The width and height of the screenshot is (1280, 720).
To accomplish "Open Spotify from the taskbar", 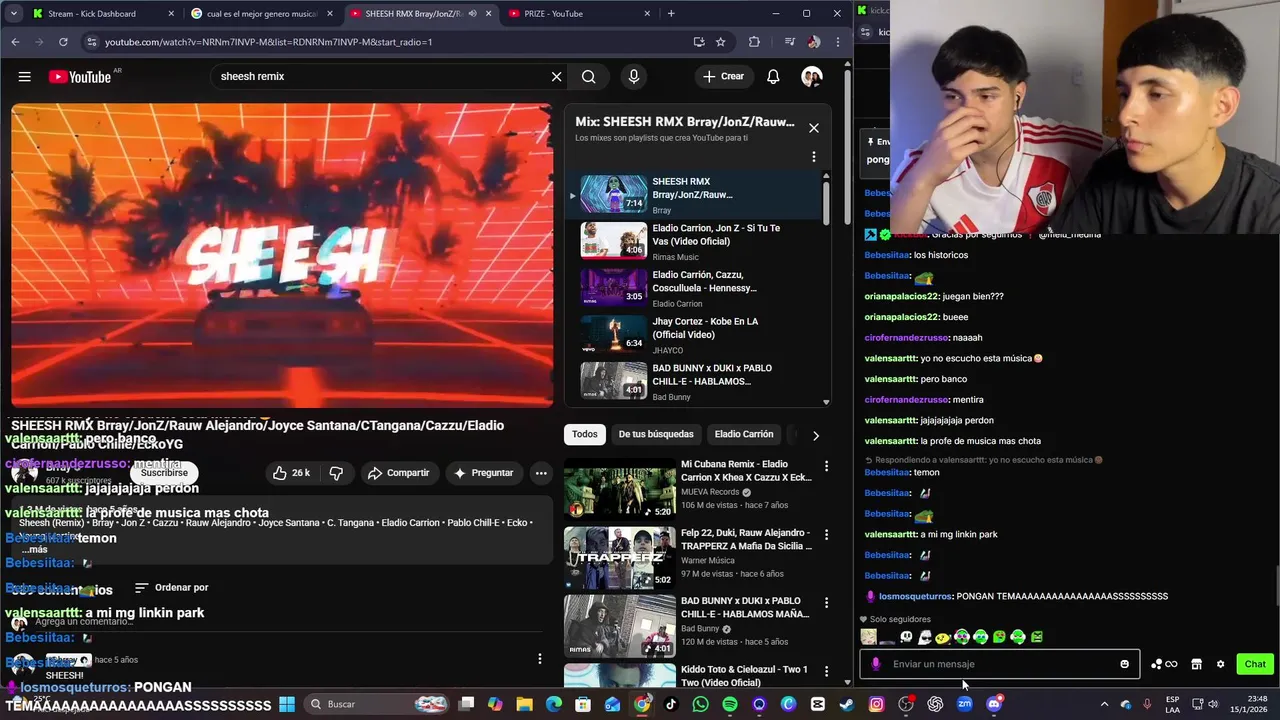I will click(x=730, y=704).
